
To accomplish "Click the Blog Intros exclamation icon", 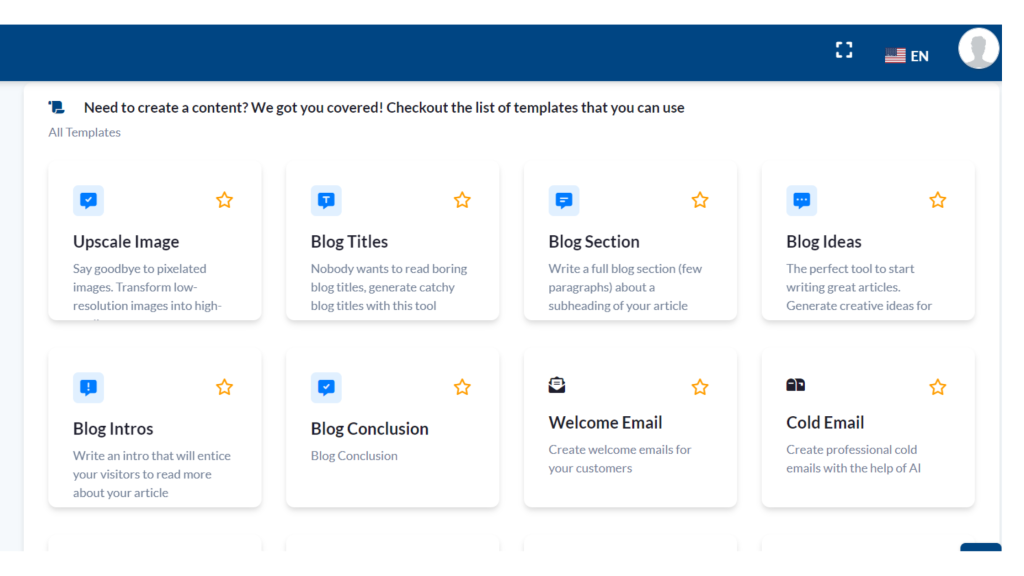I will (88, 387).
